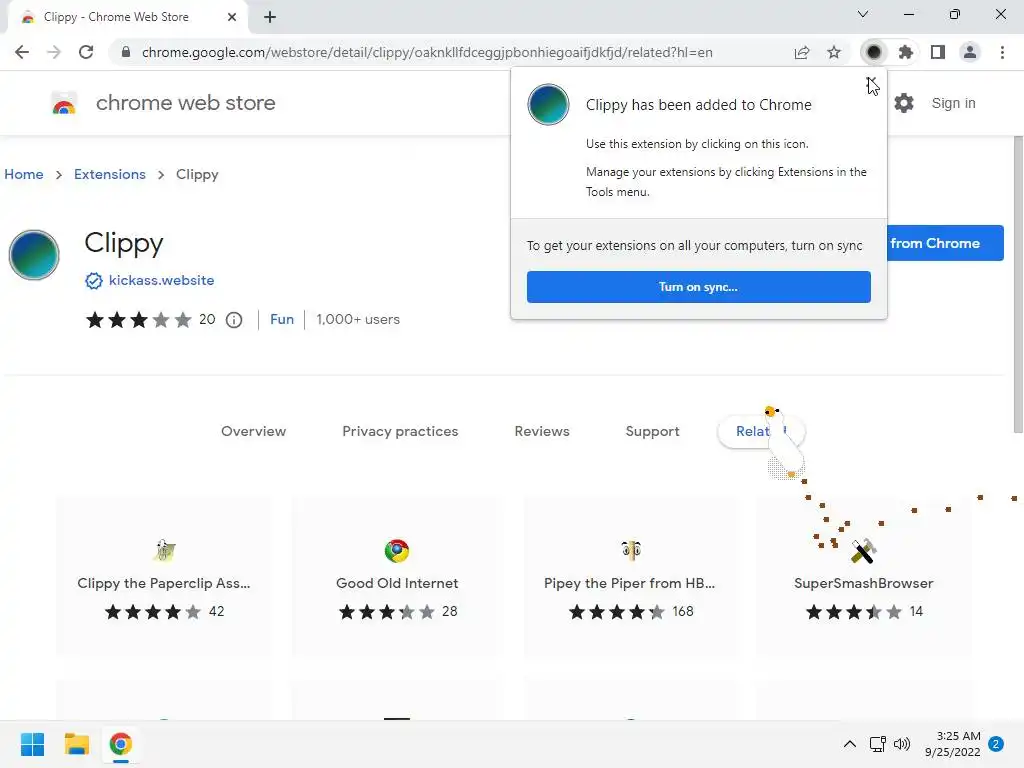Click the Chrome taskbar icon
Image resolution: width=1024 pixels, height=768 pixels.
[x=121, y=744]
